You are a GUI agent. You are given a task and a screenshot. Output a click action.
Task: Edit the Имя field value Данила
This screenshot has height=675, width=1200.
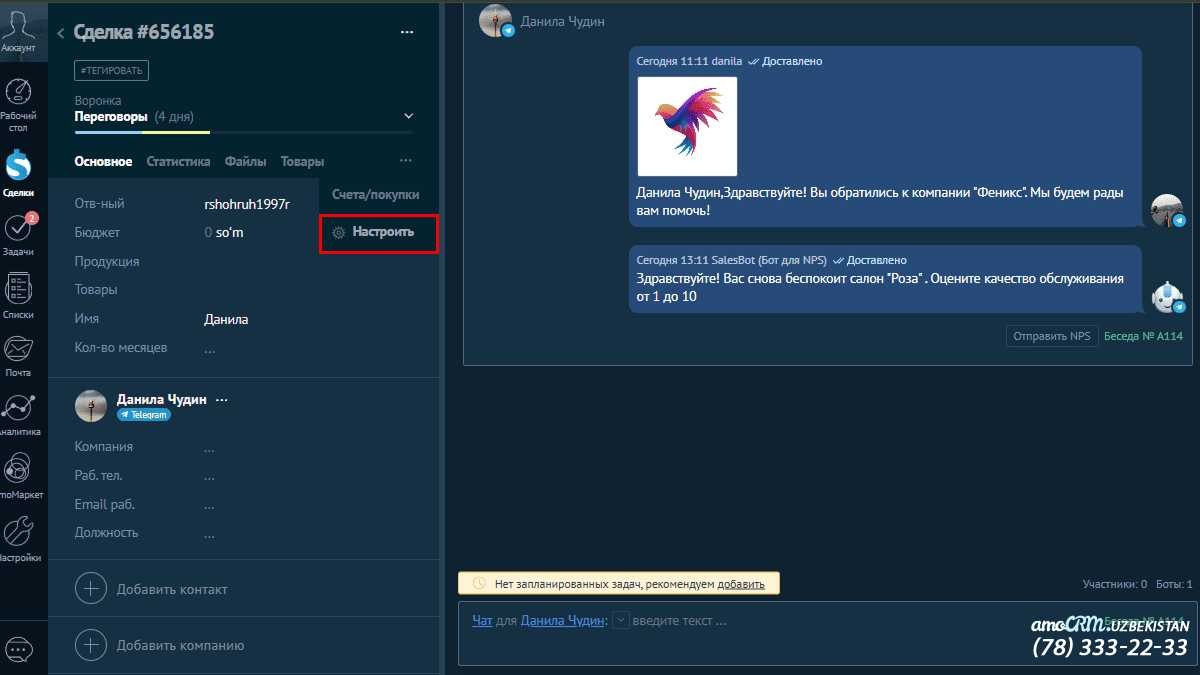[x=226, y=320]
